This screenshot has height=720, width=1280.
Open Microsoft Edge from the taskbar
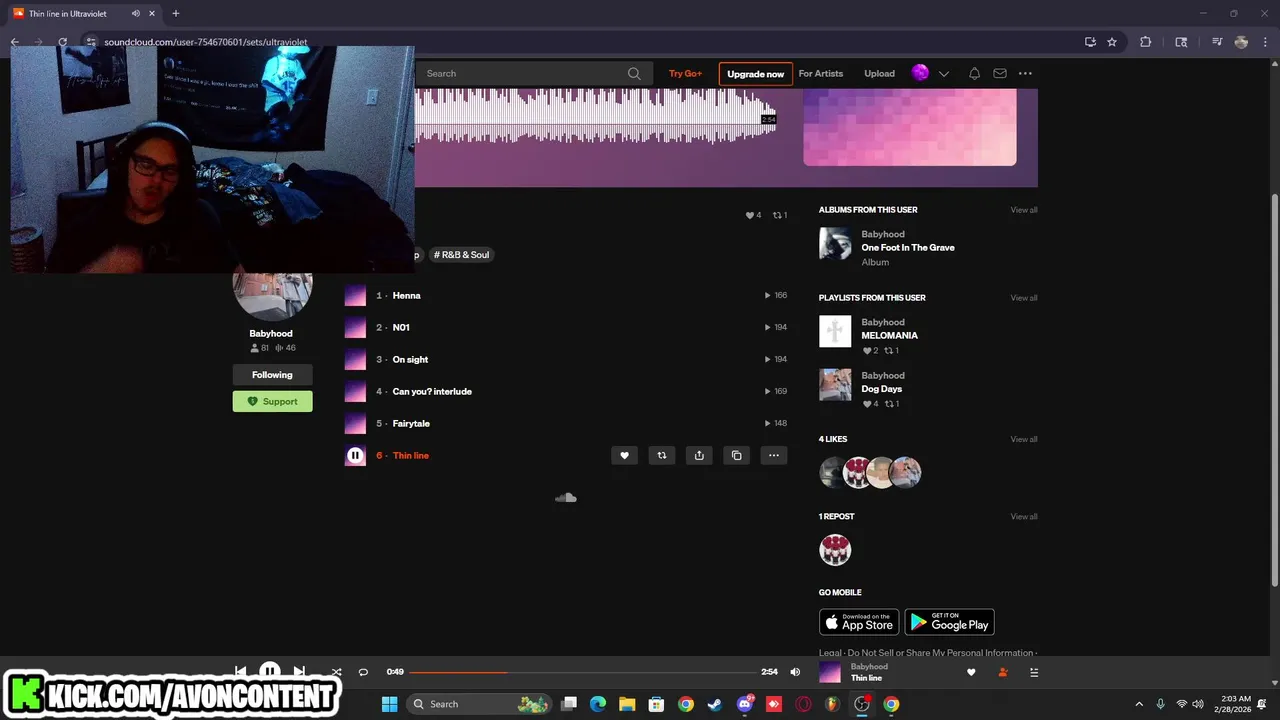[598, 704]
